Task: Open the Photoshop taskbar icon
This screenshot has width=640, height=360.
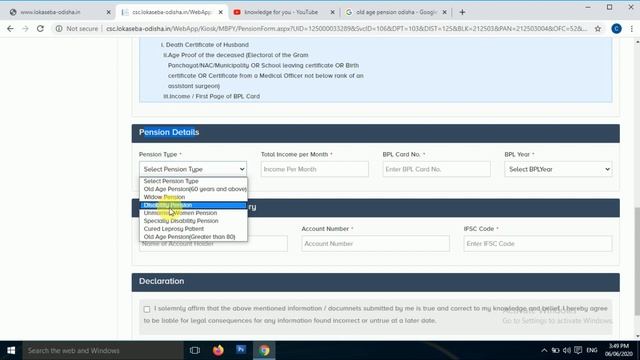Action: [x=241, y=350]
